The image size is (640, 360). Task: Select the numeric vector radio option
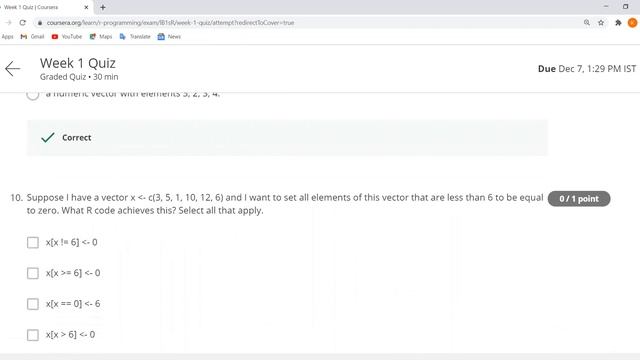click(x=33, y=95)
